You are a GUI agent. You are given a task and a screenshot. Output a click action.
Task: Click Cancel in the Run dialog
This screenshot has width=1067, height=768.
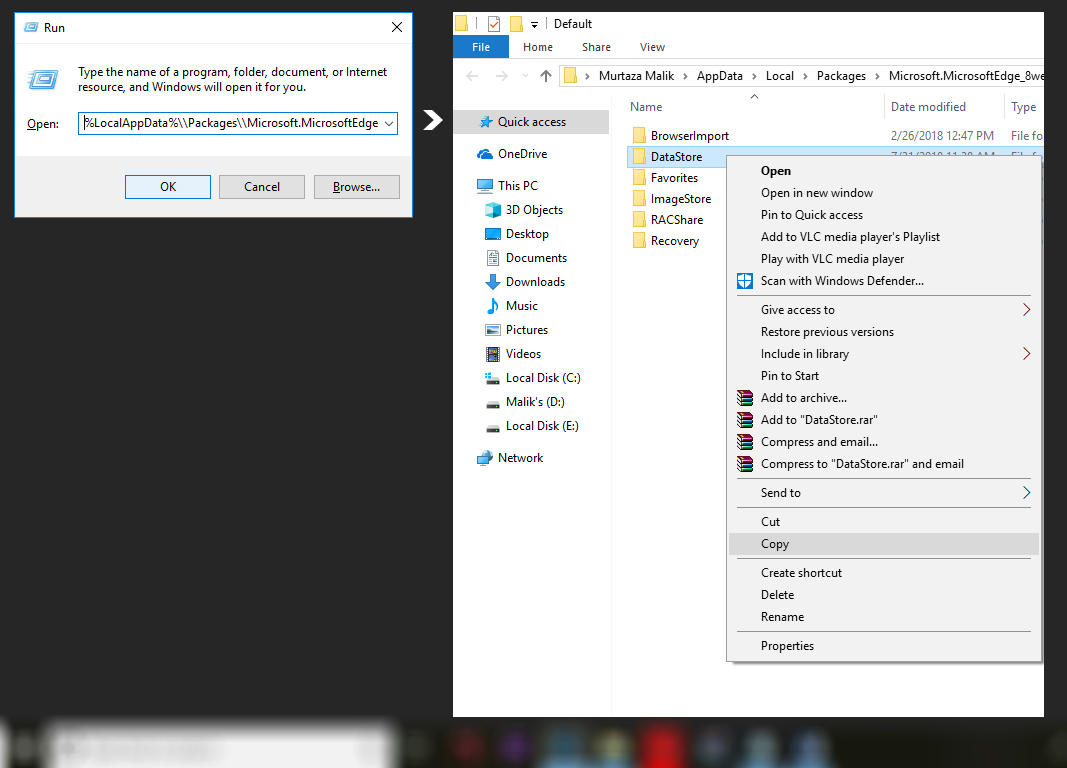[x=262, y=187]
